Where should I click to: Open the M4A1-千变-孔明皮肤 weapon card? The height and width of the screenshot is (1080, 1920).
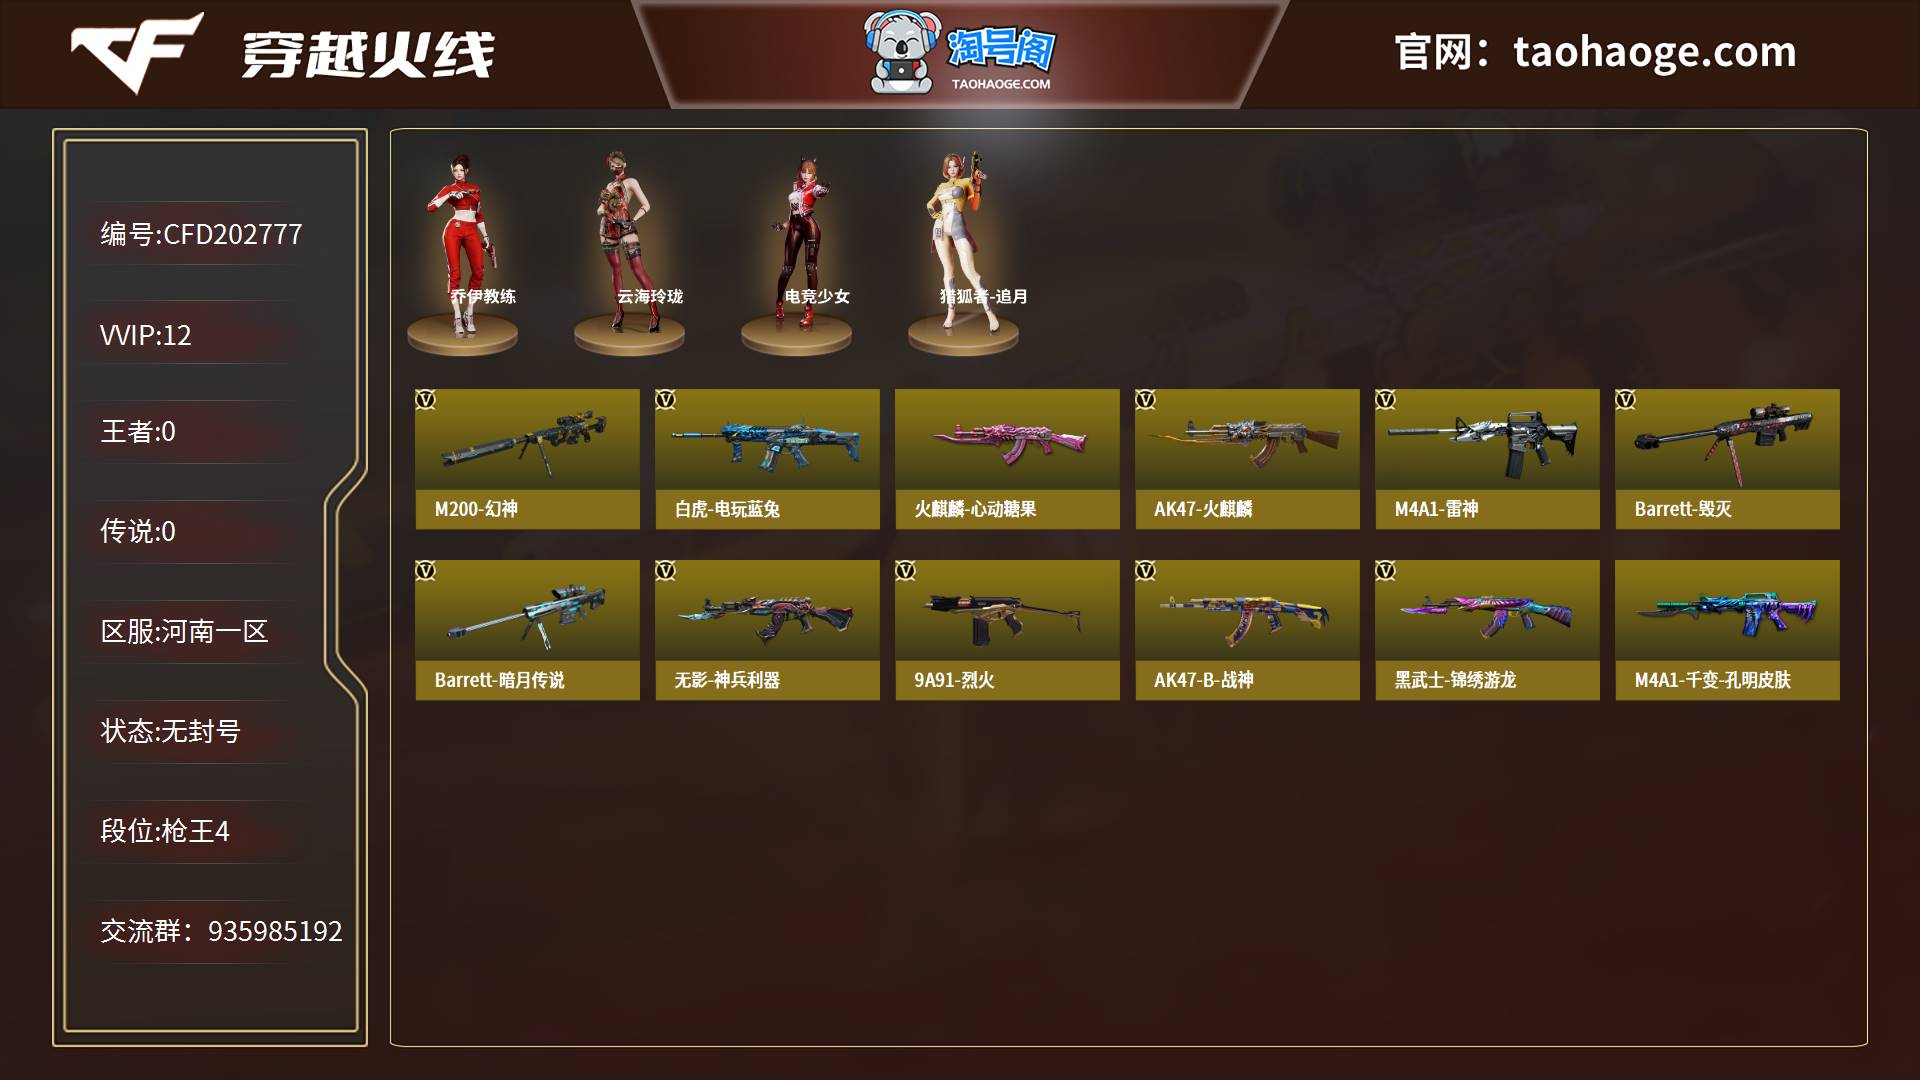tap(1728, 630)
